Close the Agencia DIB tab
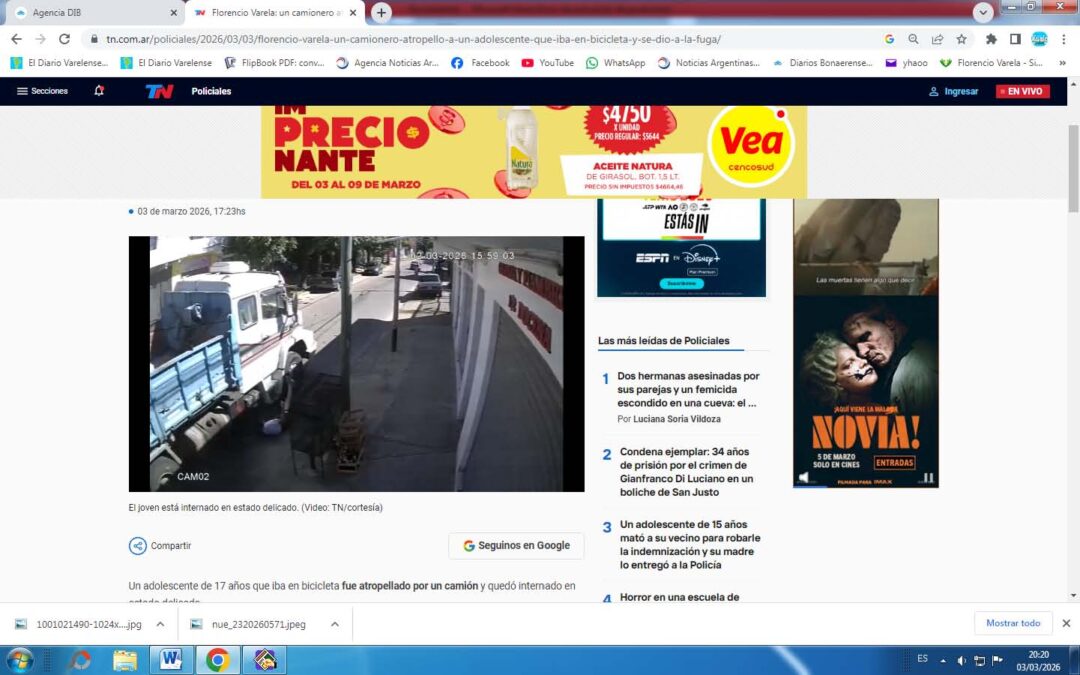Screen dimensions: 1080x675 pos(173,12)
